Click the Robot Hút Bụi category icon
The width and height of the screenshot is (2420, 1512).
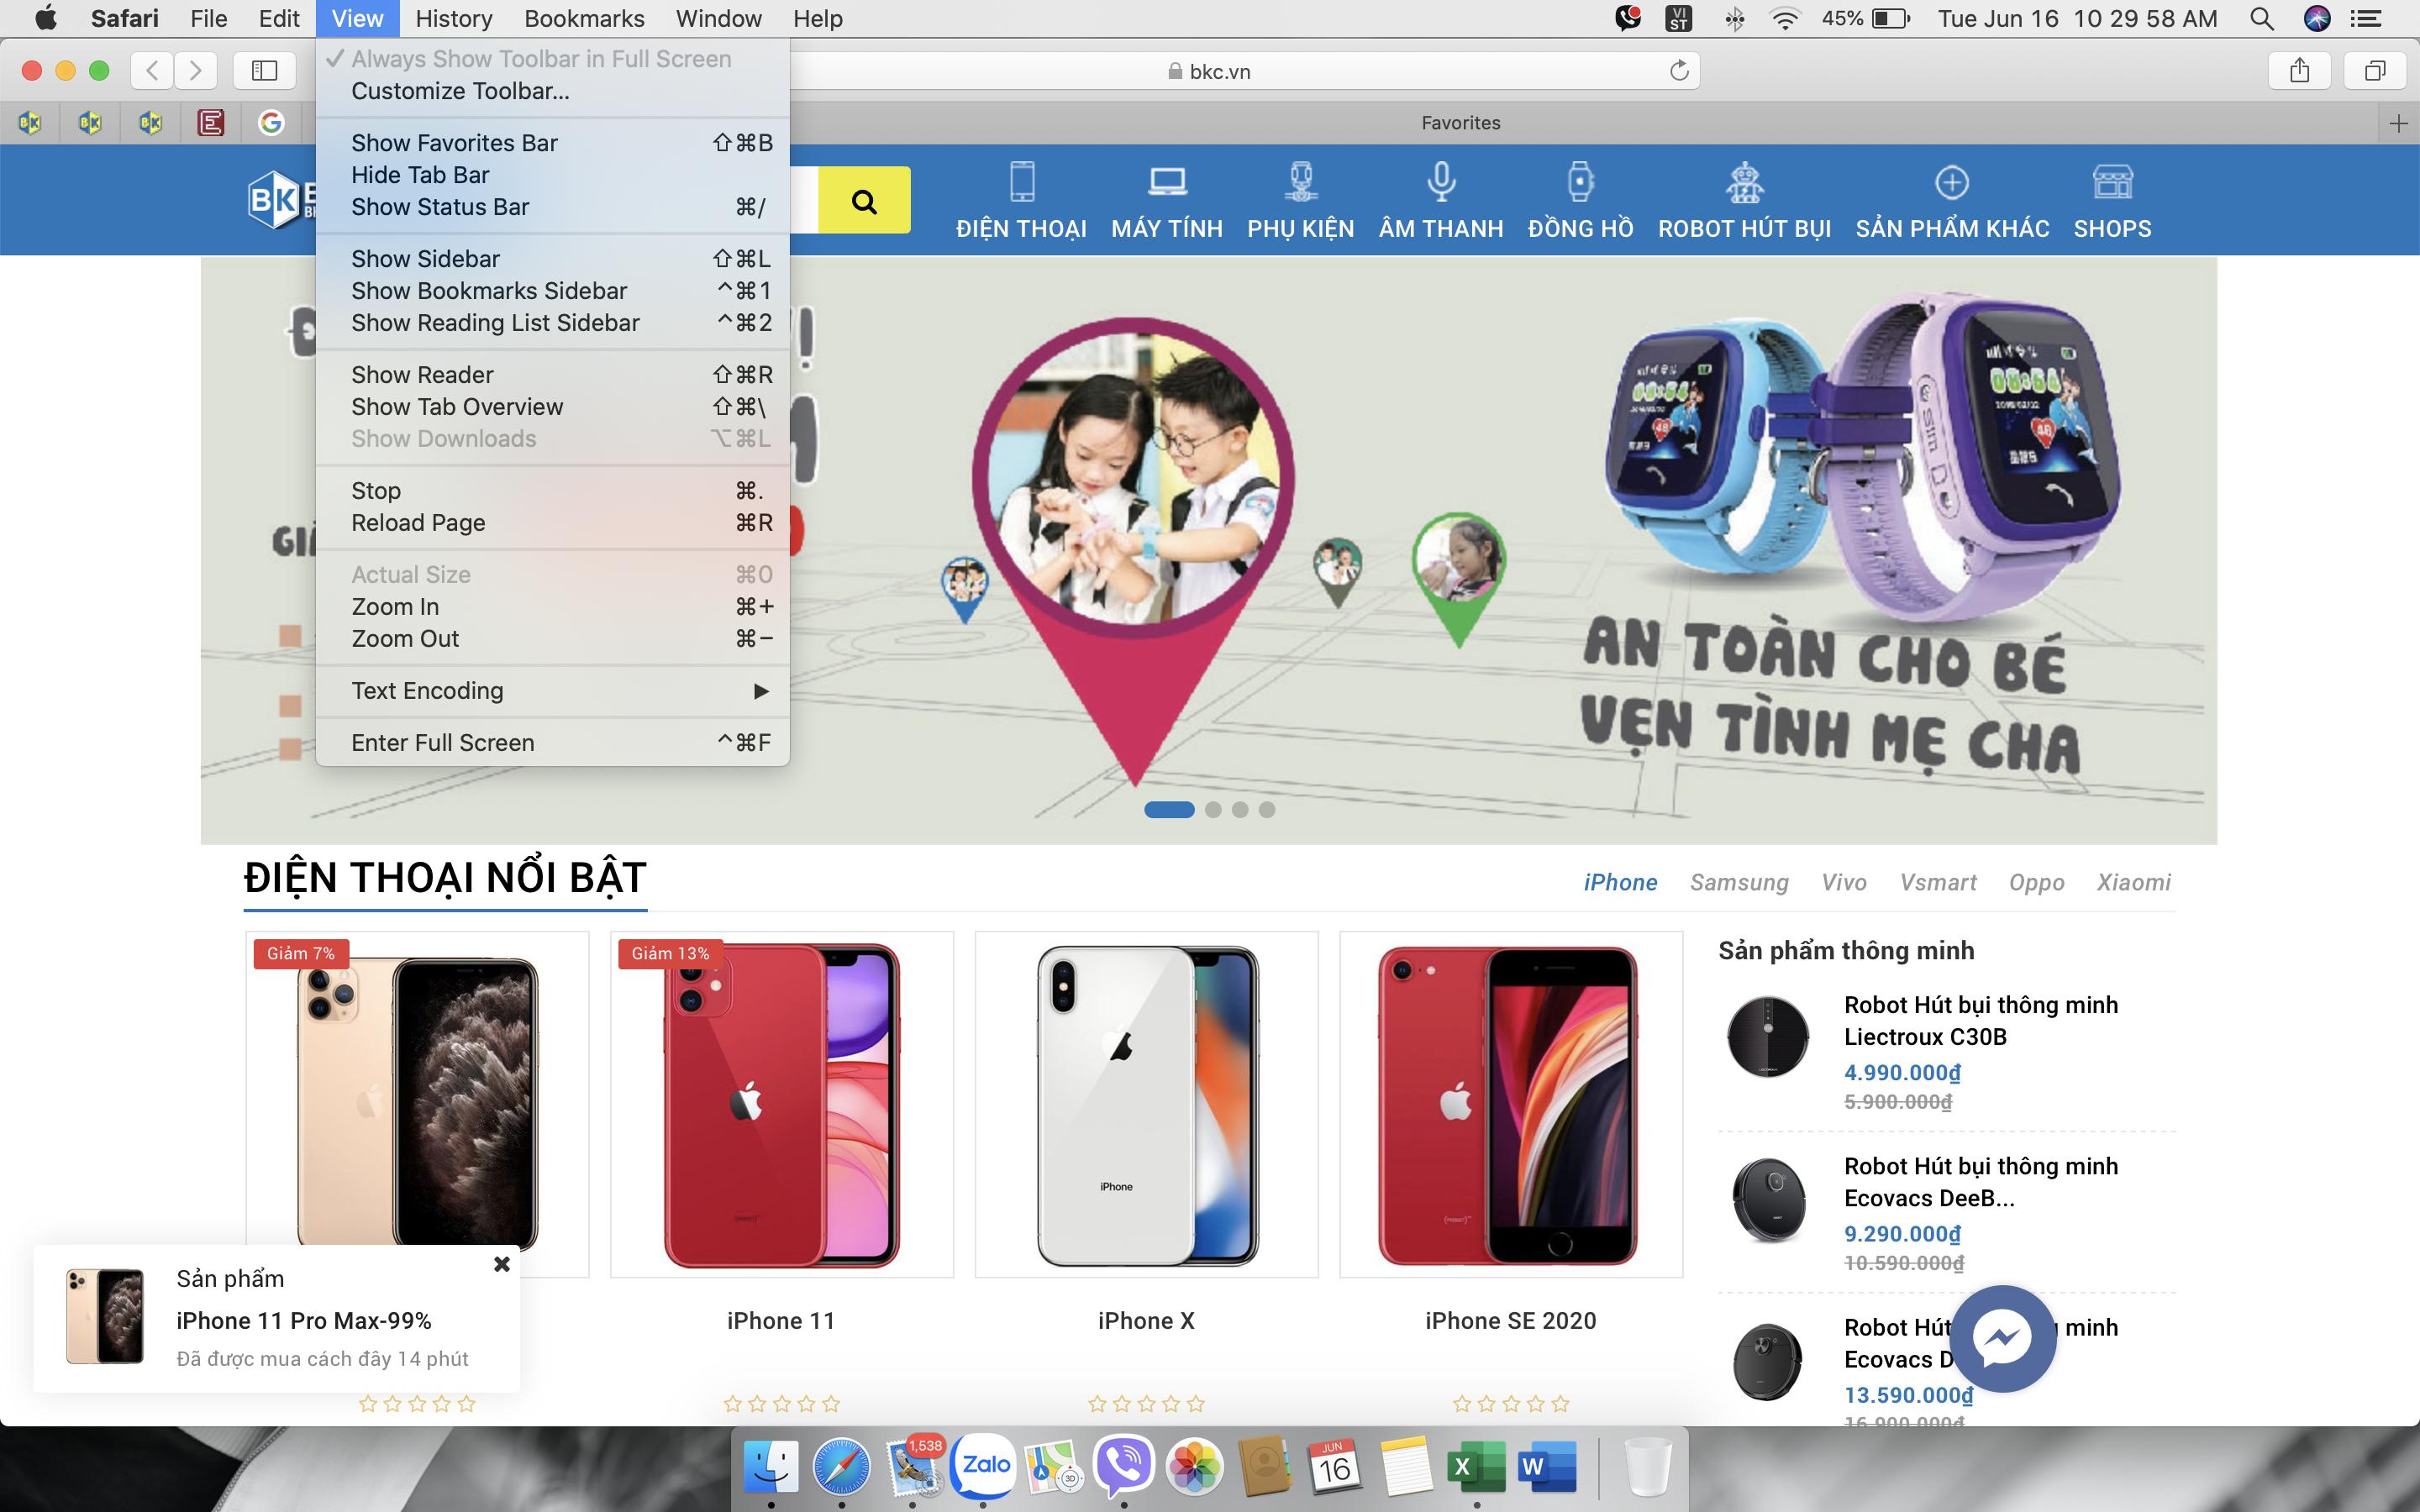pos(1744,182)
